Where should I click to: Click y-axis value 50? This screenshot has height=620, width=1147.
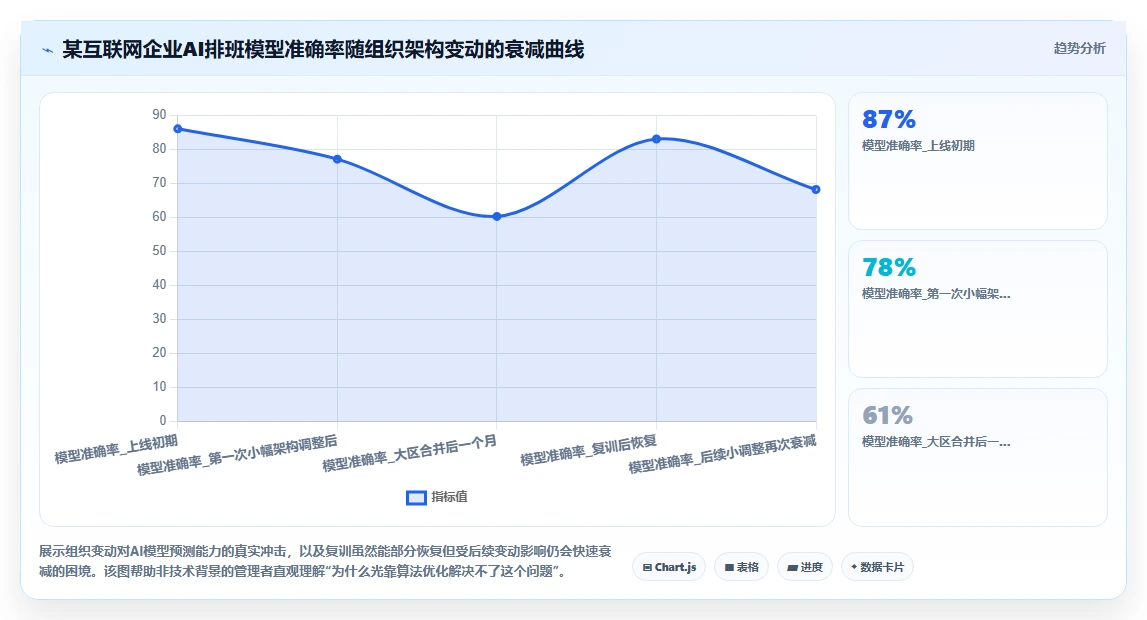[x=159, y=251]
